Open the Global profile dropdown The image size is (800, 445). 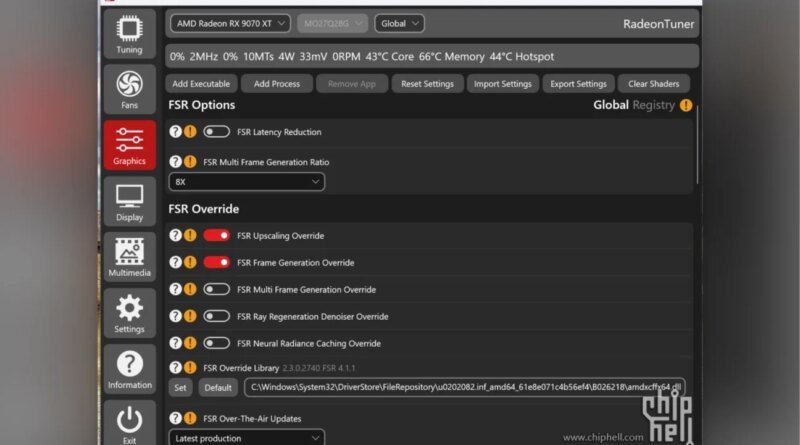pos(399,23)
